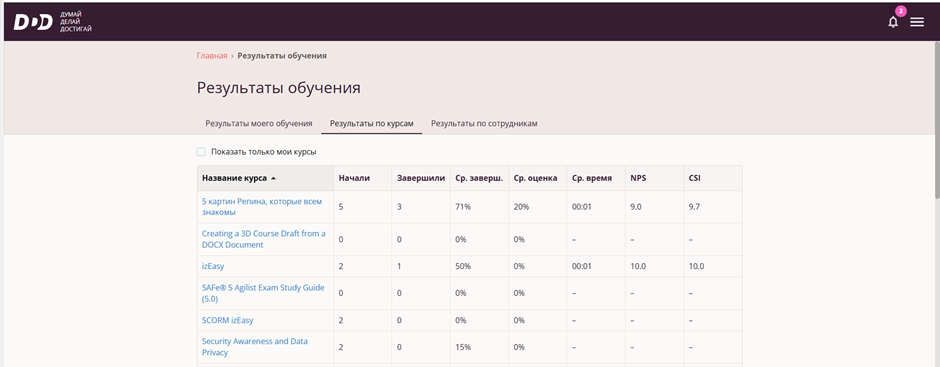This screenshot has width=940, height=367.
Task: Click 71% in the Репина row
Action: point(462,206)
